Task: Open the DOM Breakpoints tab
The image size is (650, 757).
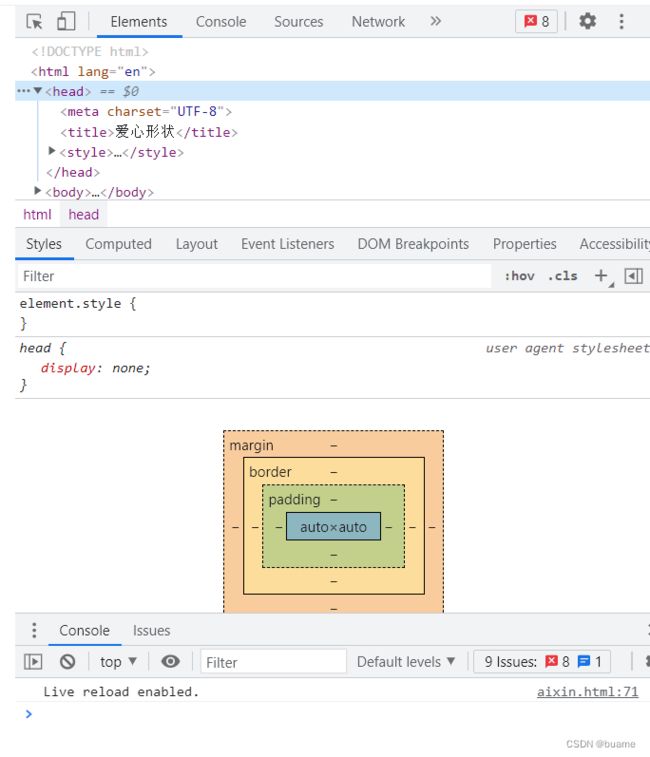Action: pyautogui.click(x=413, y=244)
